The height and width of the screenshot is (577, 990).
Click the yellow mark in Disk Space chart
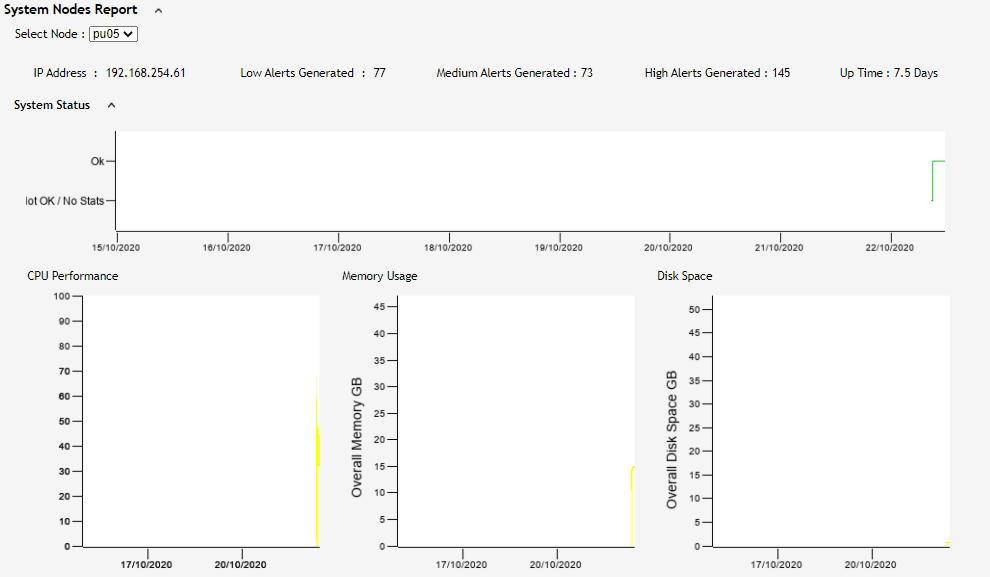point(947,543)
